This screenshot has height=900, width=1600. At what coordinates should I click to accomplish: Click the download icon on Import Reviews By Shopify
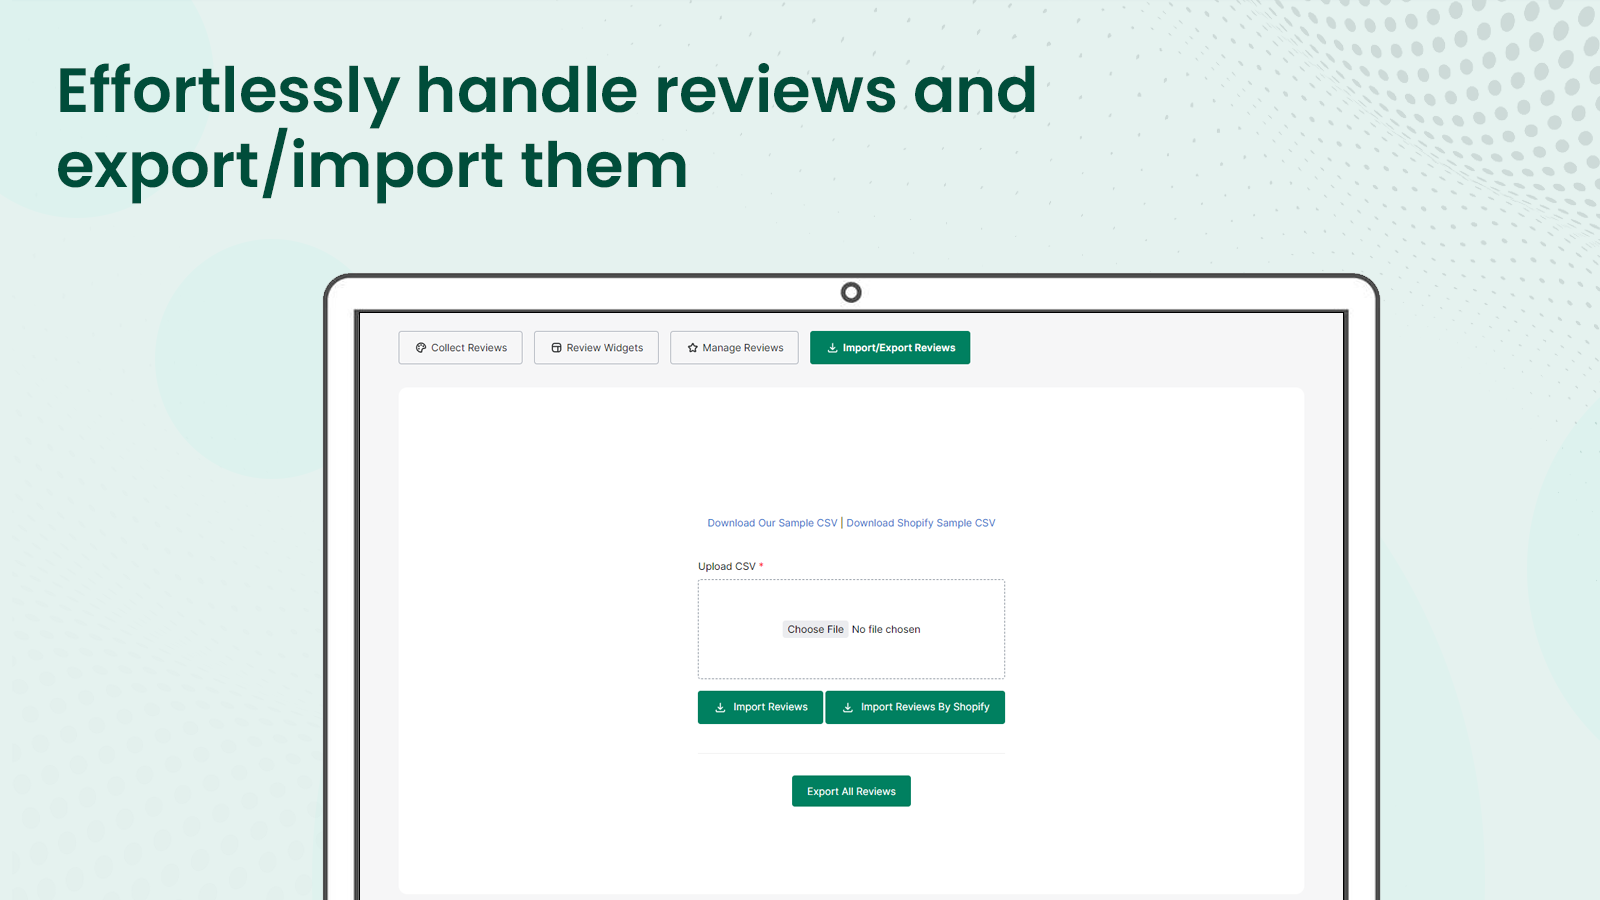(846, 707)
